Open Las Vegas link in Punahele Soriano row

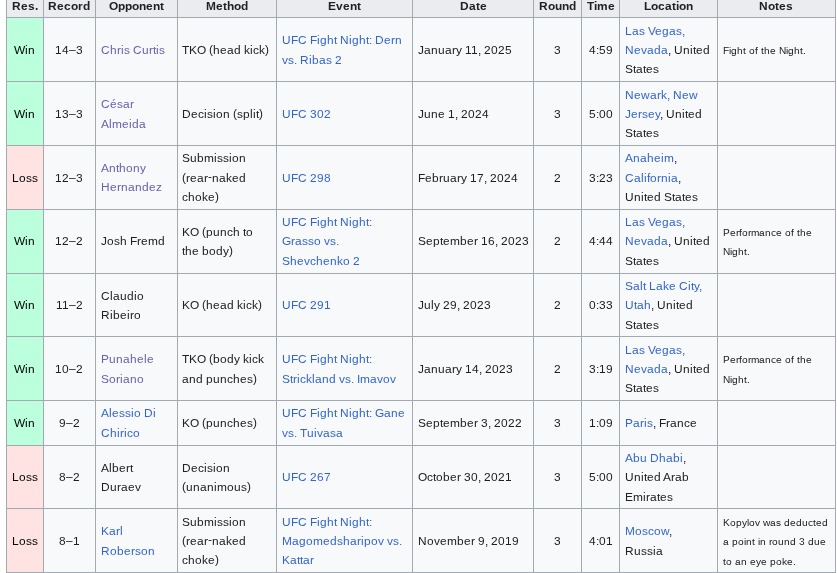pyautogui.click(x=655, y=350)
